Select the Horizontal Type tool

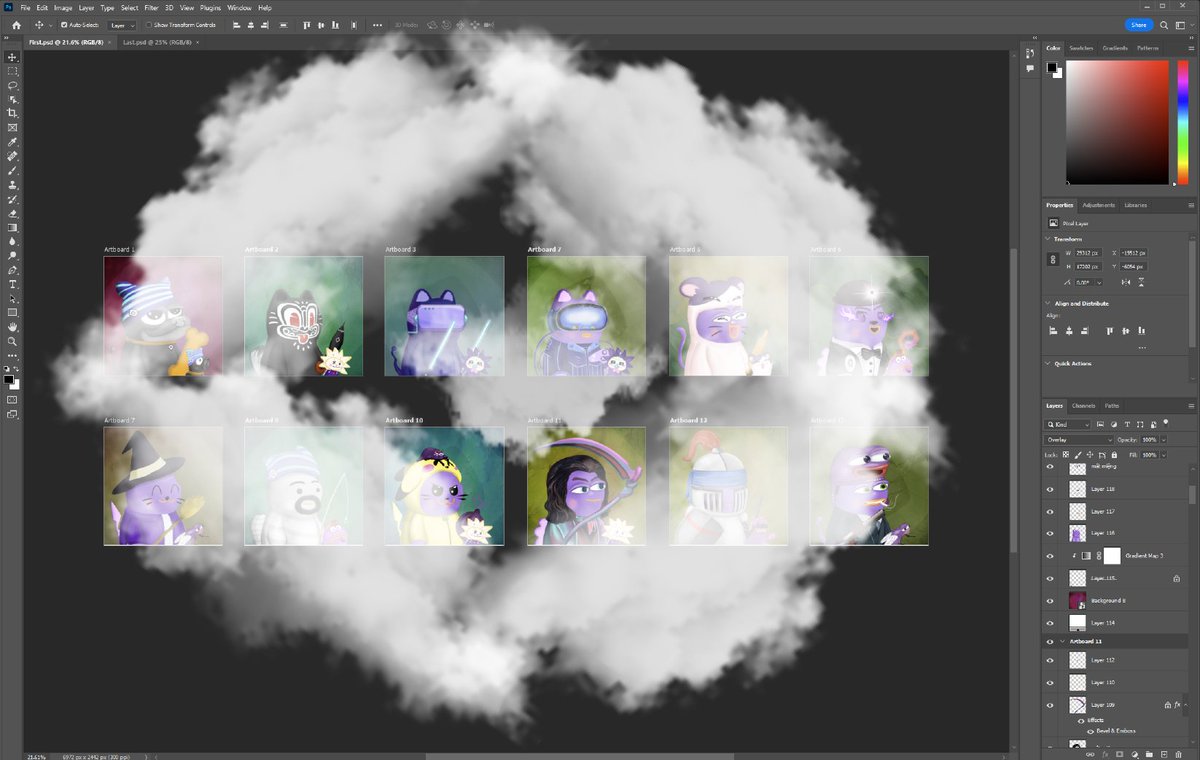[12, 284]
